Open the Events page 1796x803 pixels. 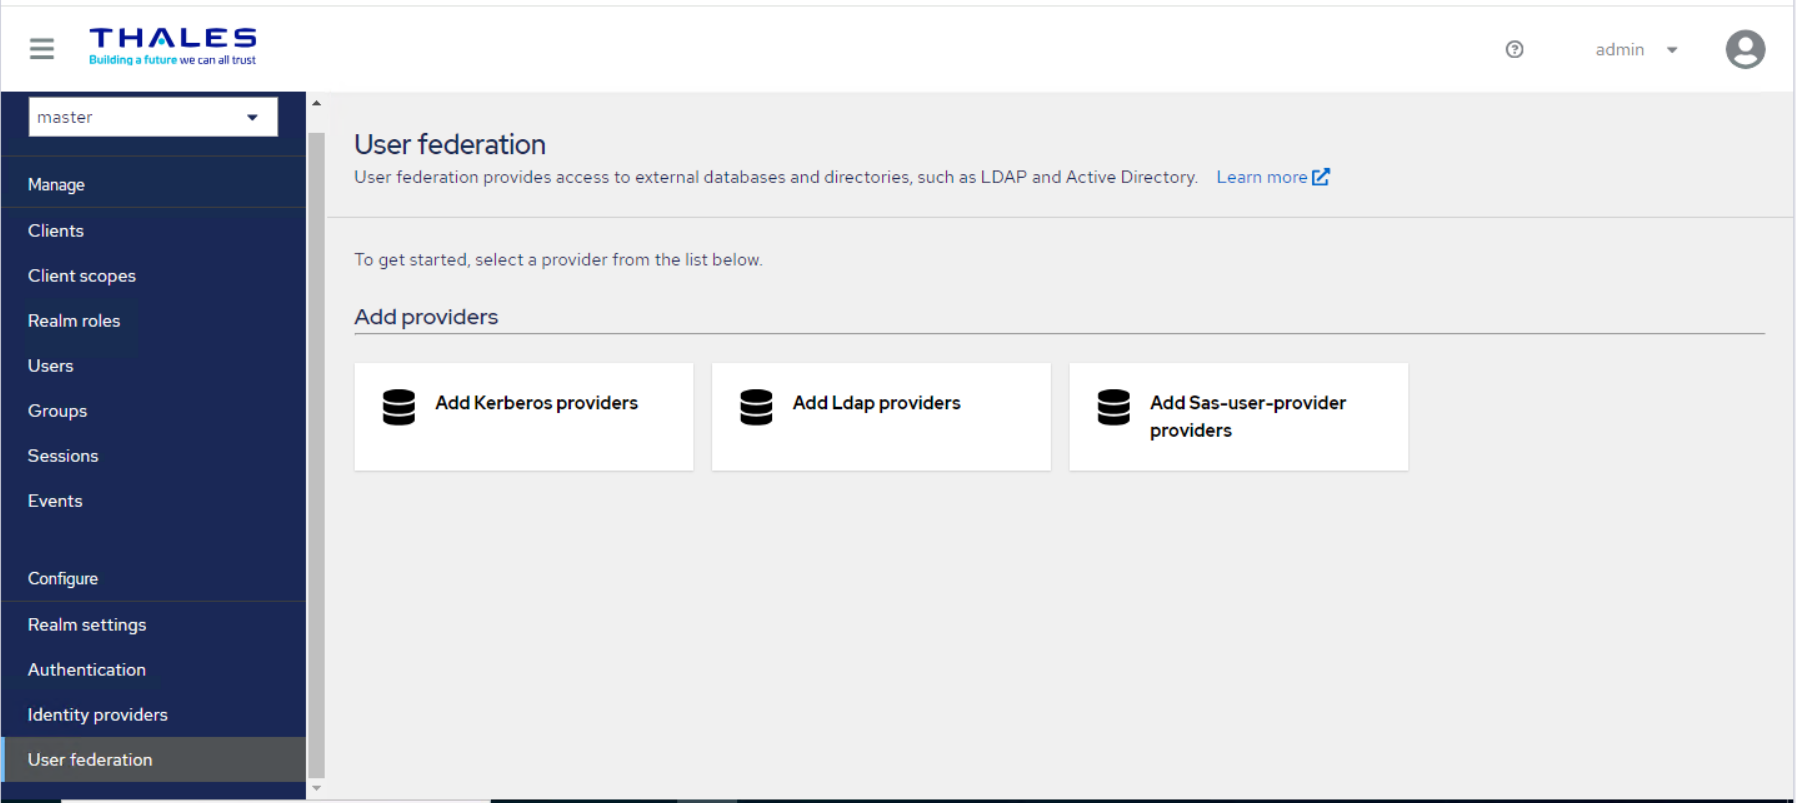[153, 501]
